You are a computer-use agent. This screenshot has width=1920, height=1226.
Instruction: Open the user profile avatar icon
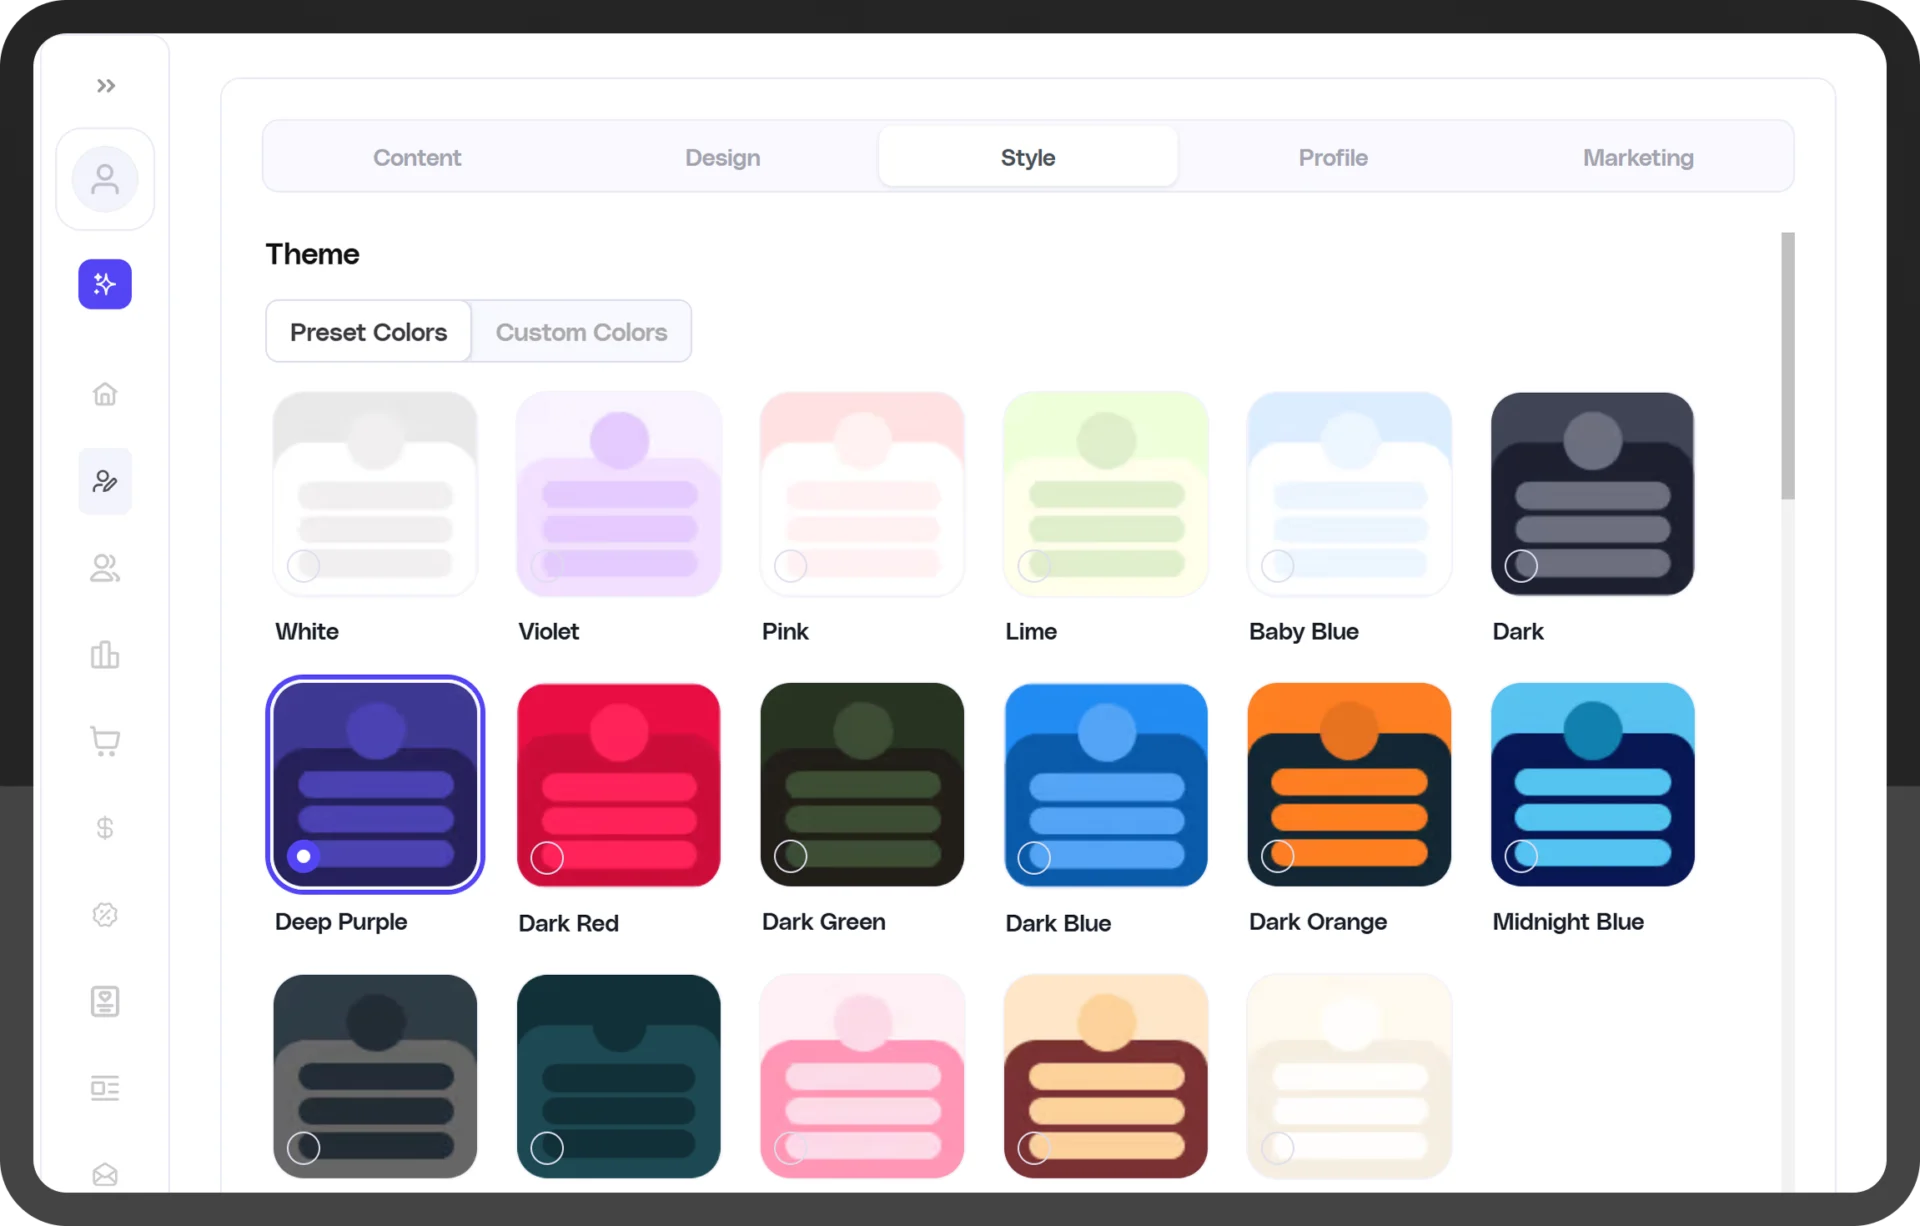click(105, 180)
